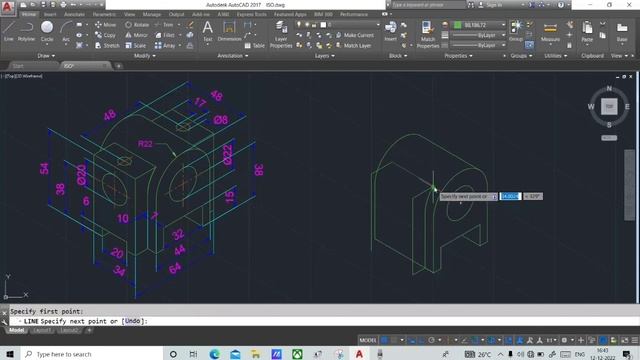The height and width of the screenshot is (360, 640).
Task: Open the Home ribbon tab
Action: pos(29,14)
